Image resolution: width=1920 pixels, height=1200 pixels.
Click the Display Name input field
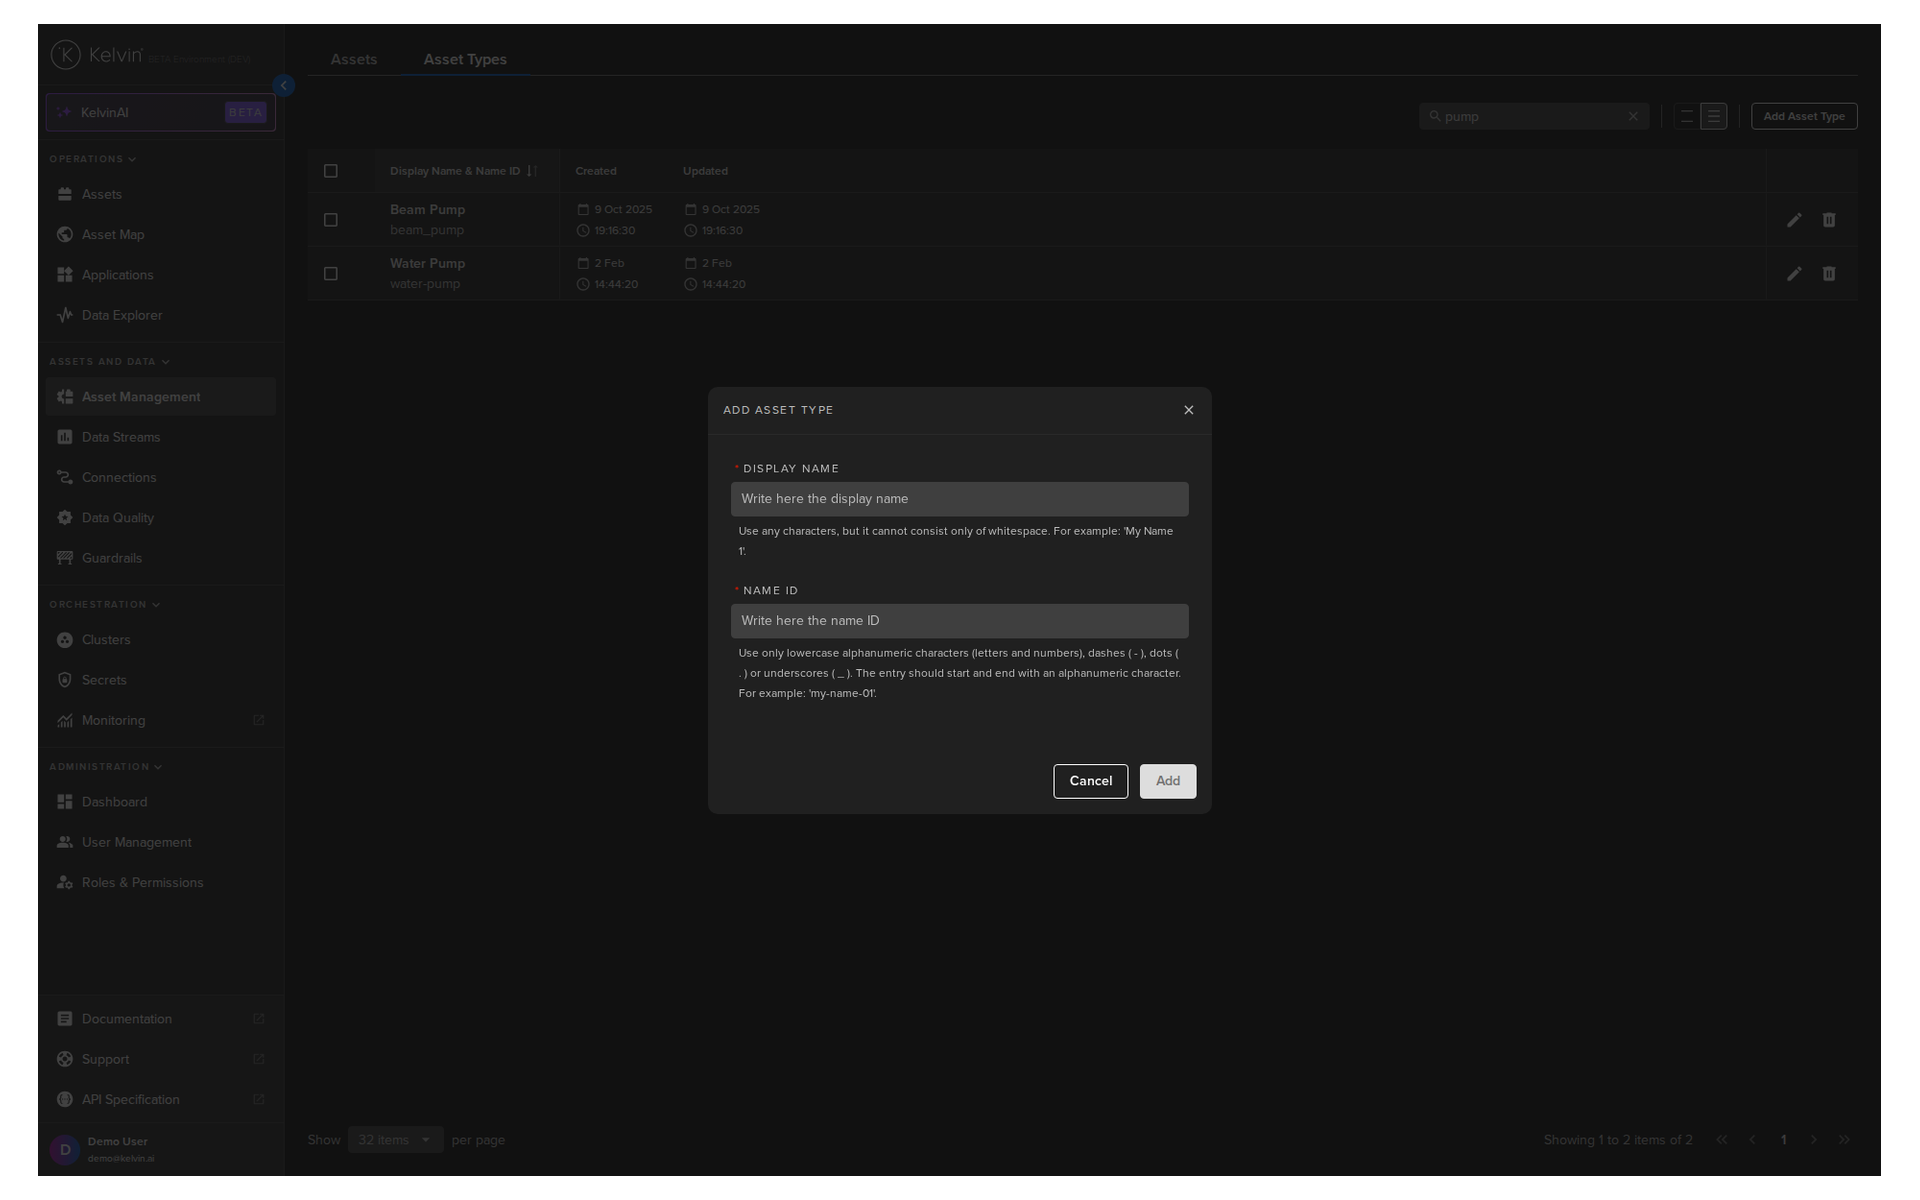(959, 499)
